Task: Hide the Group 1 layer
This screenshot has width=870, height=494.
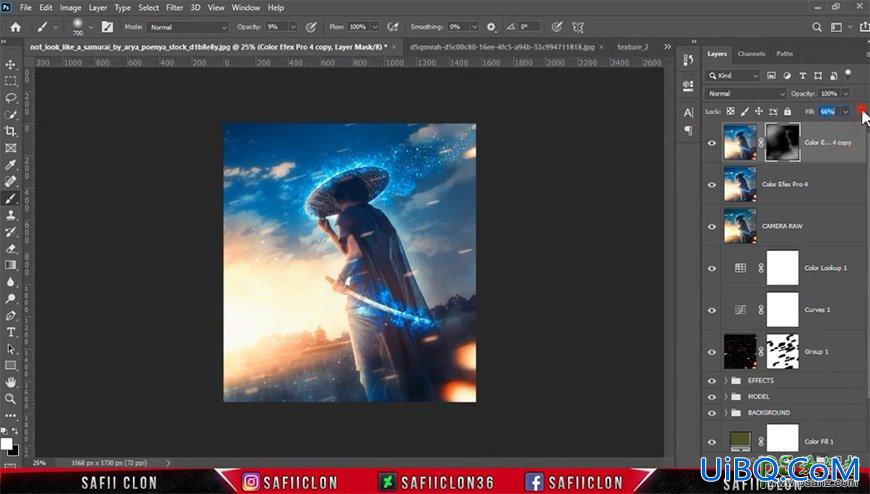Action: pyautogui.click(x=712, y=352)
